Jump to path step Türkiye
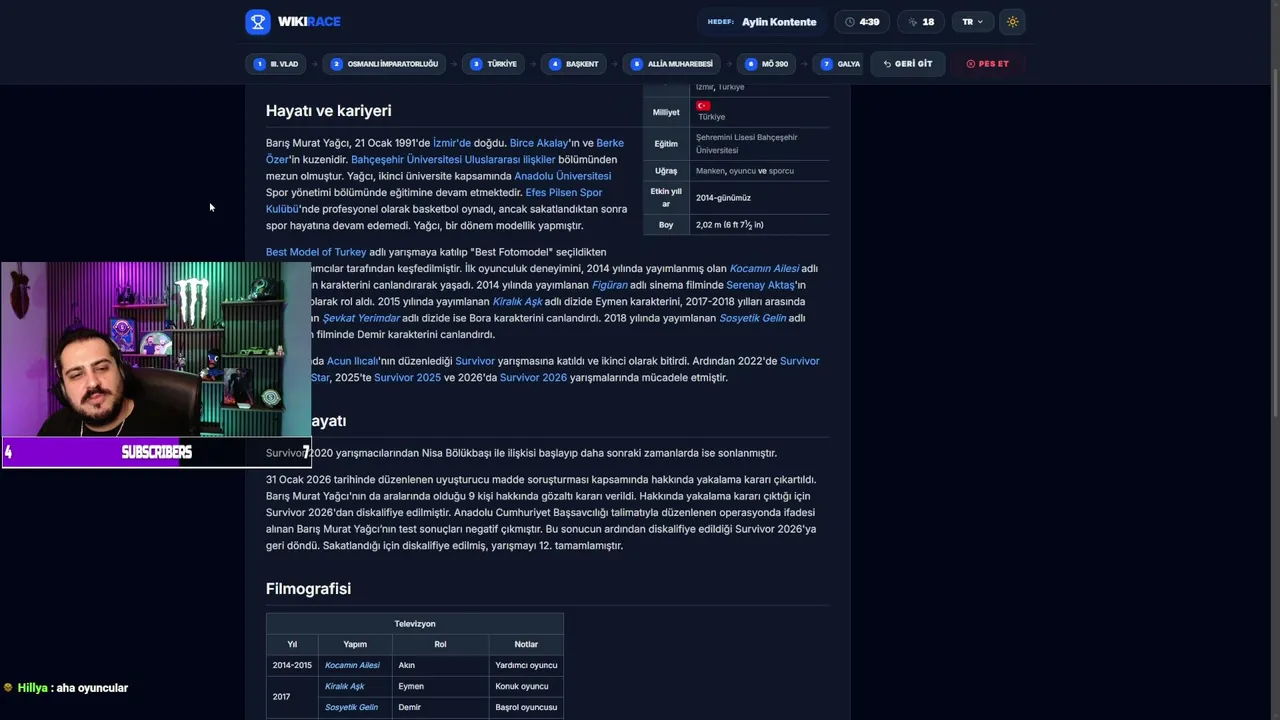Screen dimensions: 1280x720 click(x=494, y=64)
